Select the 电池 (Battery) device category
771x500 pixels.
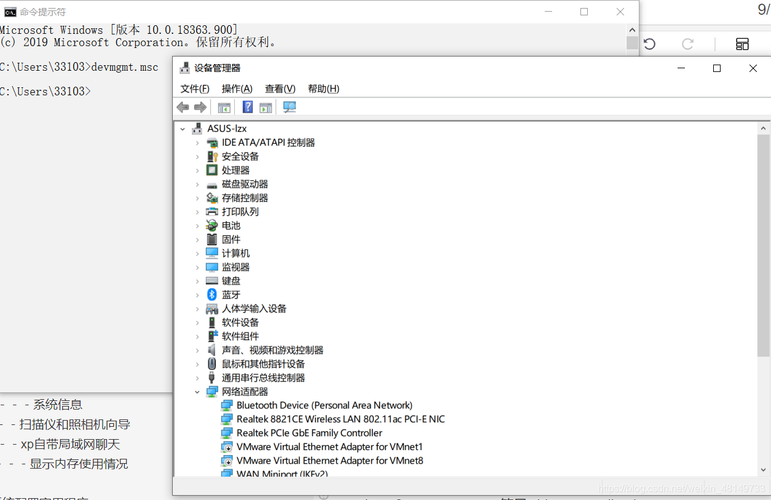[x=231, y=226]
